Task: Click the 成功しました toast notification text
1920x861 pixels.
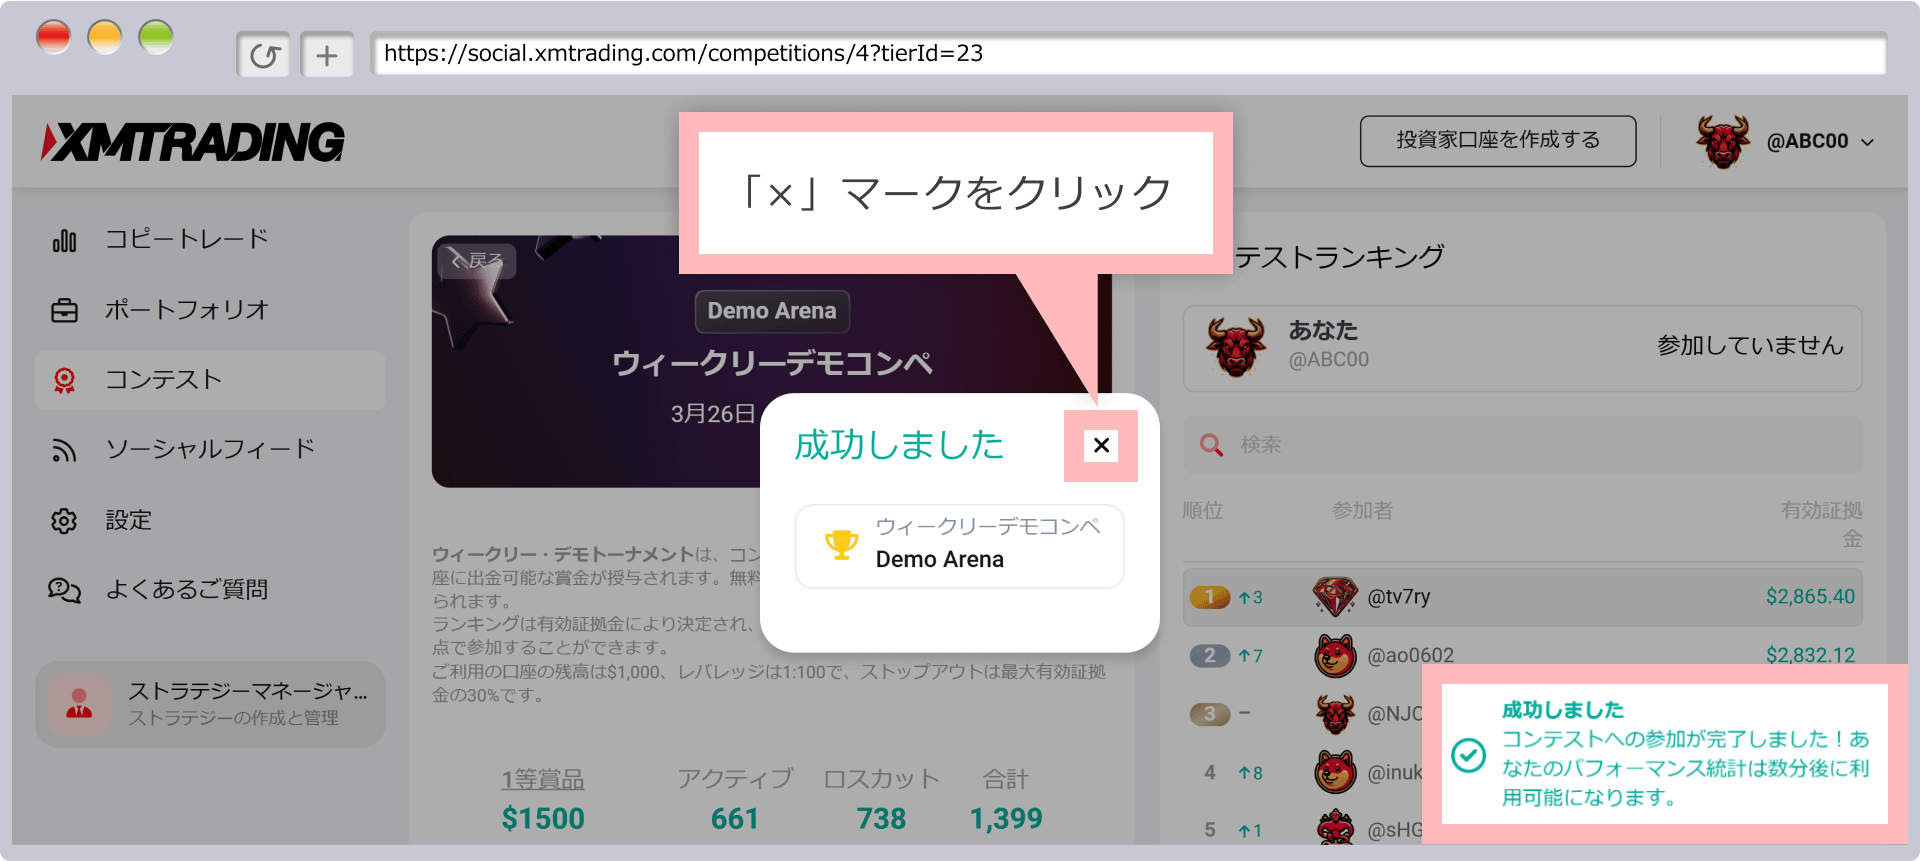Action: [x=1685, y=754]
